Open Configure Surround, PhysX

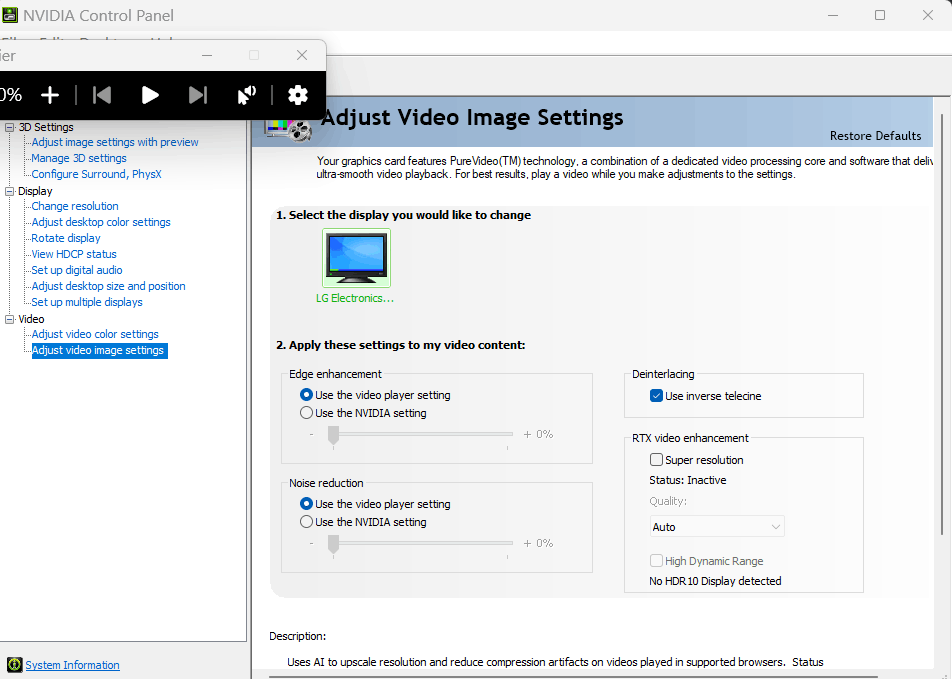click(97, 174)
